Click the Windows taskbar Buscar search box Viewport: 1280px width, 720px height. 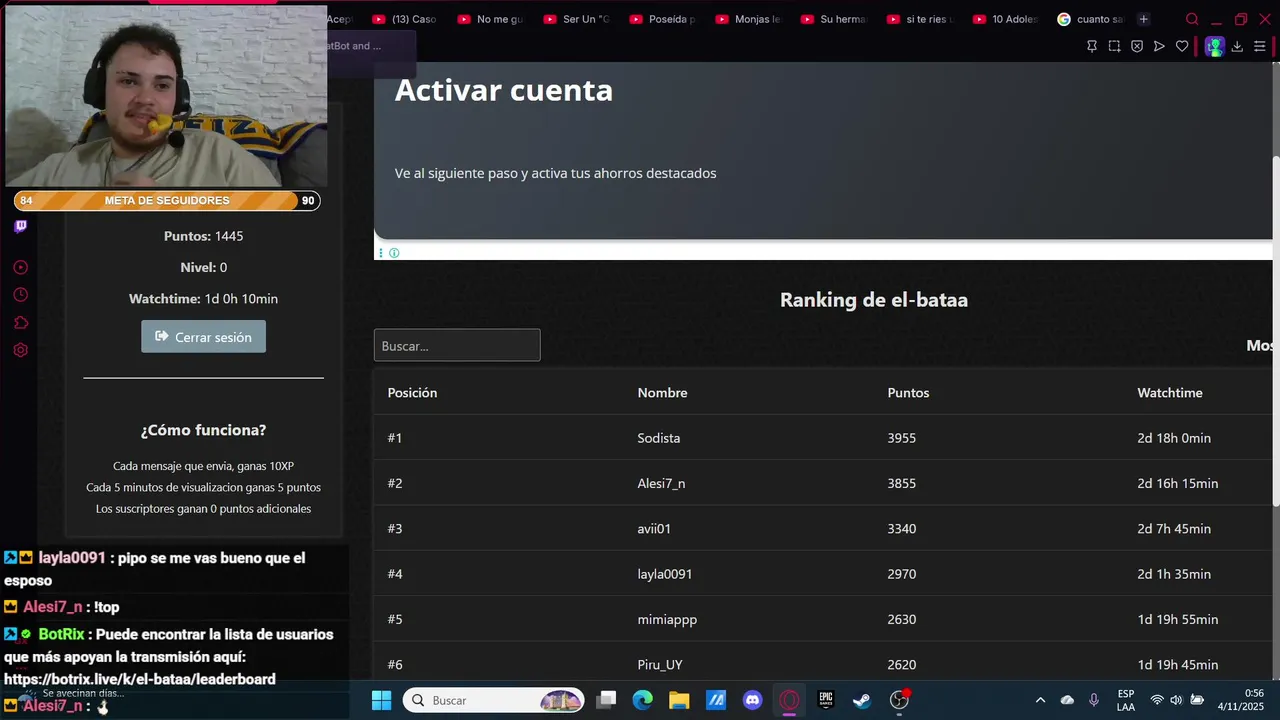coord(495,700)
